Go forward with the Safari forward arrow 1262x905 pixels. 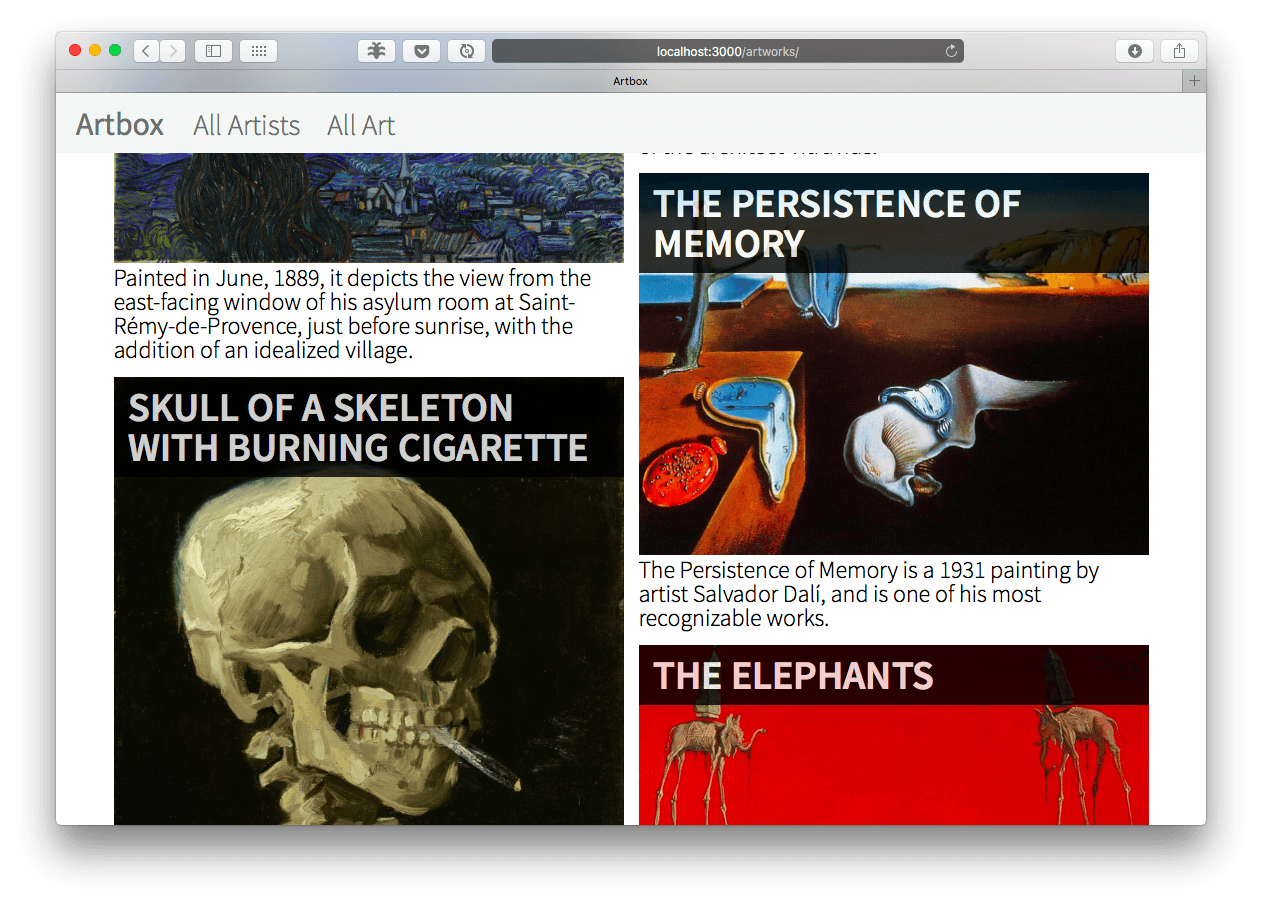172,51
